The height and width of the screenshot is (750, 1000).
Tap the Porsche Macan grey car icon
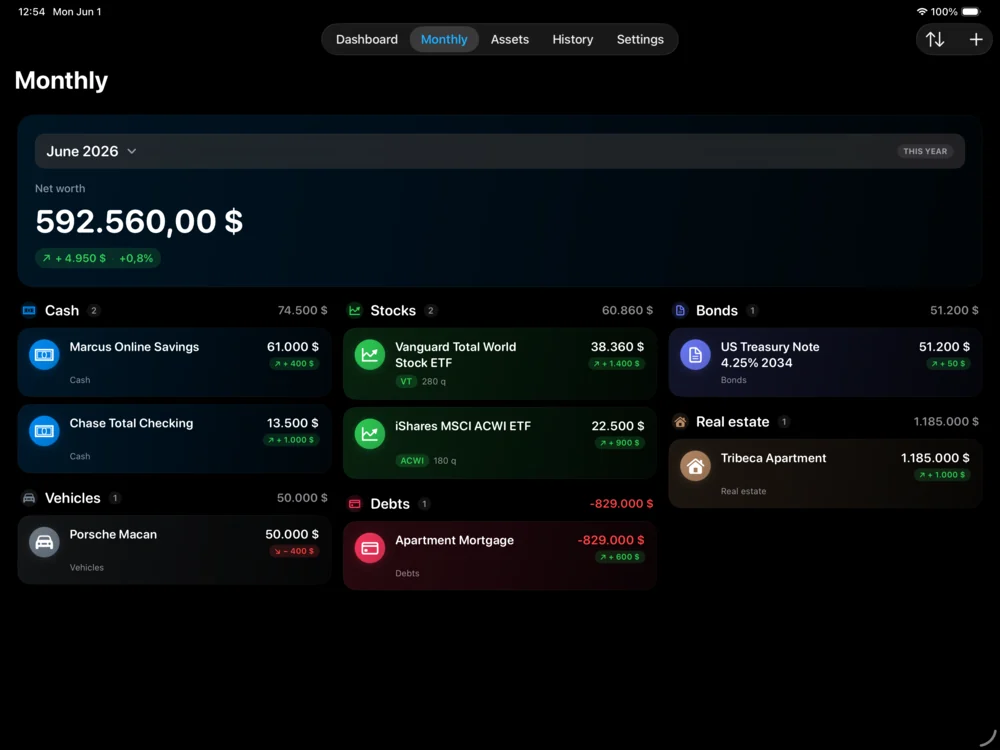click(x=44, y=542)
